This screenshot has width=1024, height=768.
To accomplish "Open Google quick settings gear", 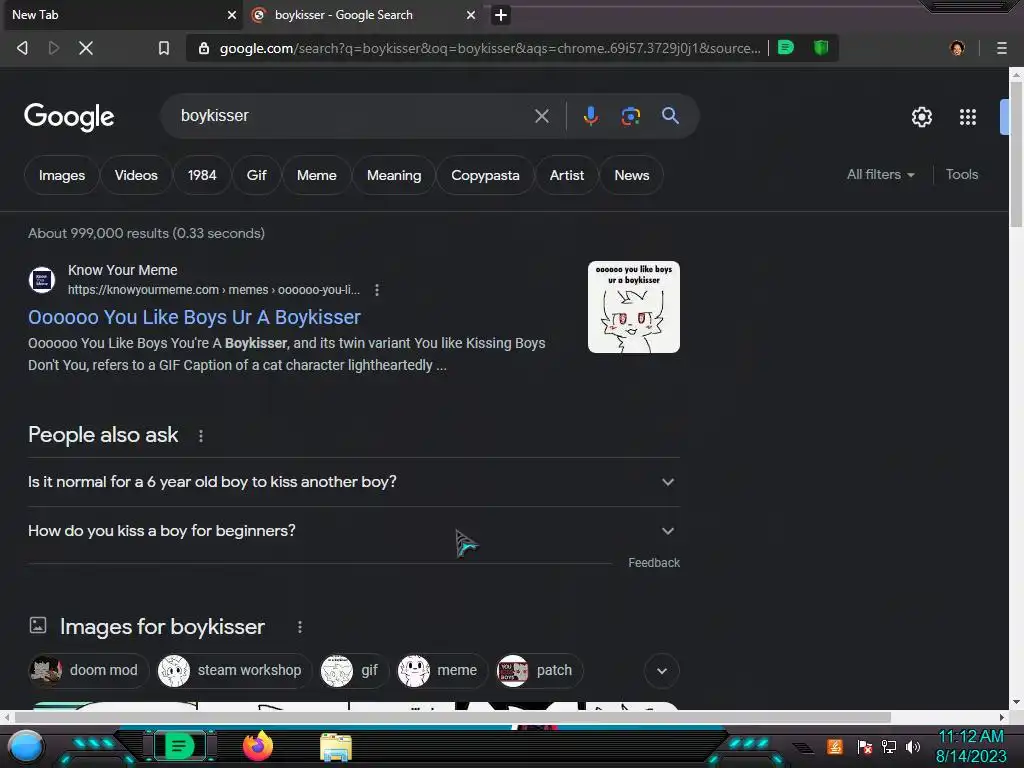I will tap(921, 117).
